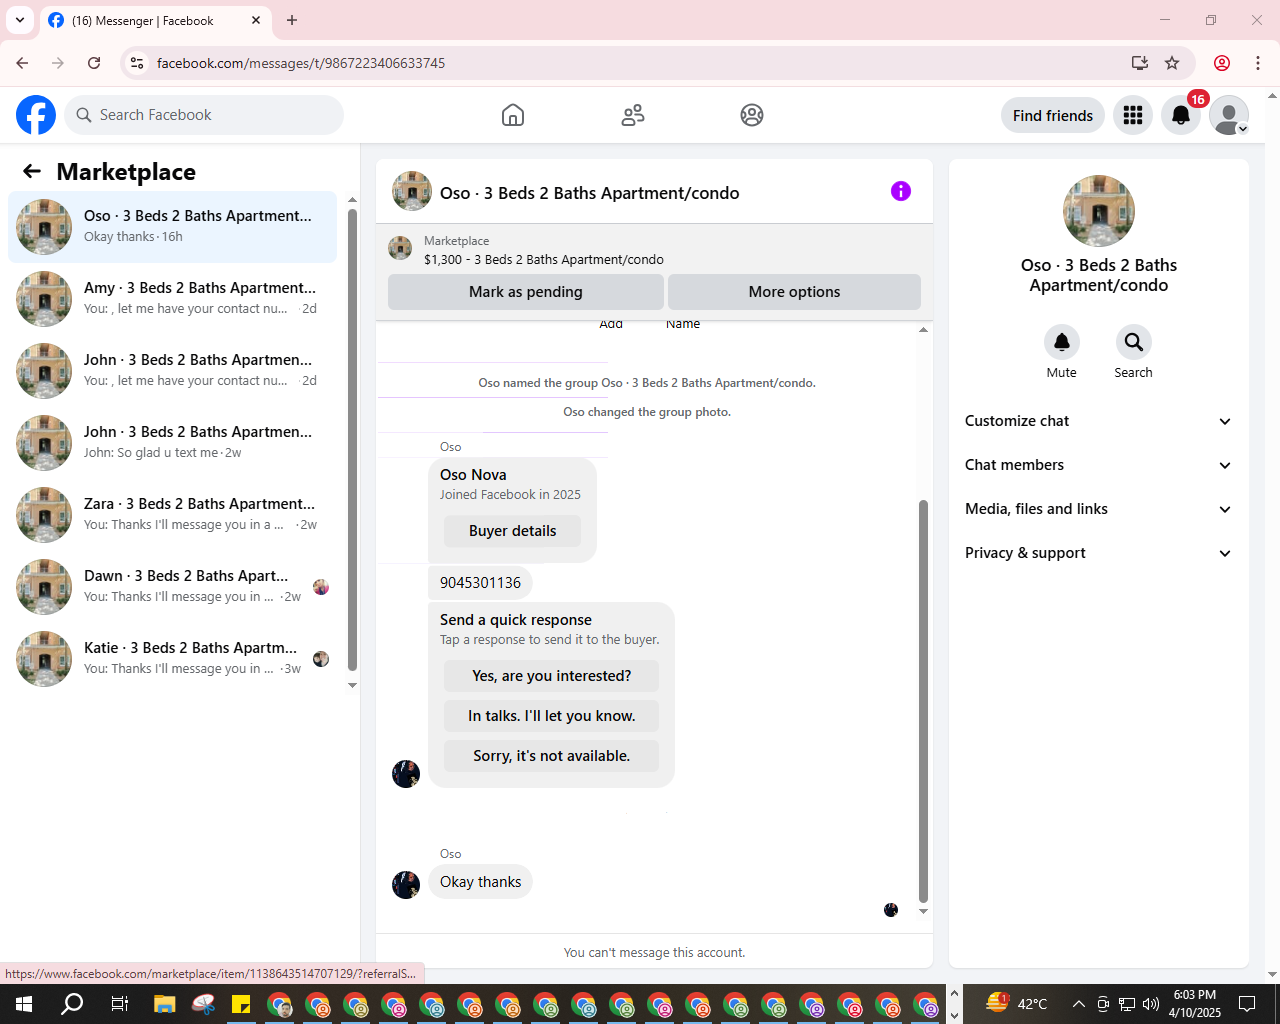Click Find friends button
This screenshot has width=1280, height=1024.
[1053, 115]
